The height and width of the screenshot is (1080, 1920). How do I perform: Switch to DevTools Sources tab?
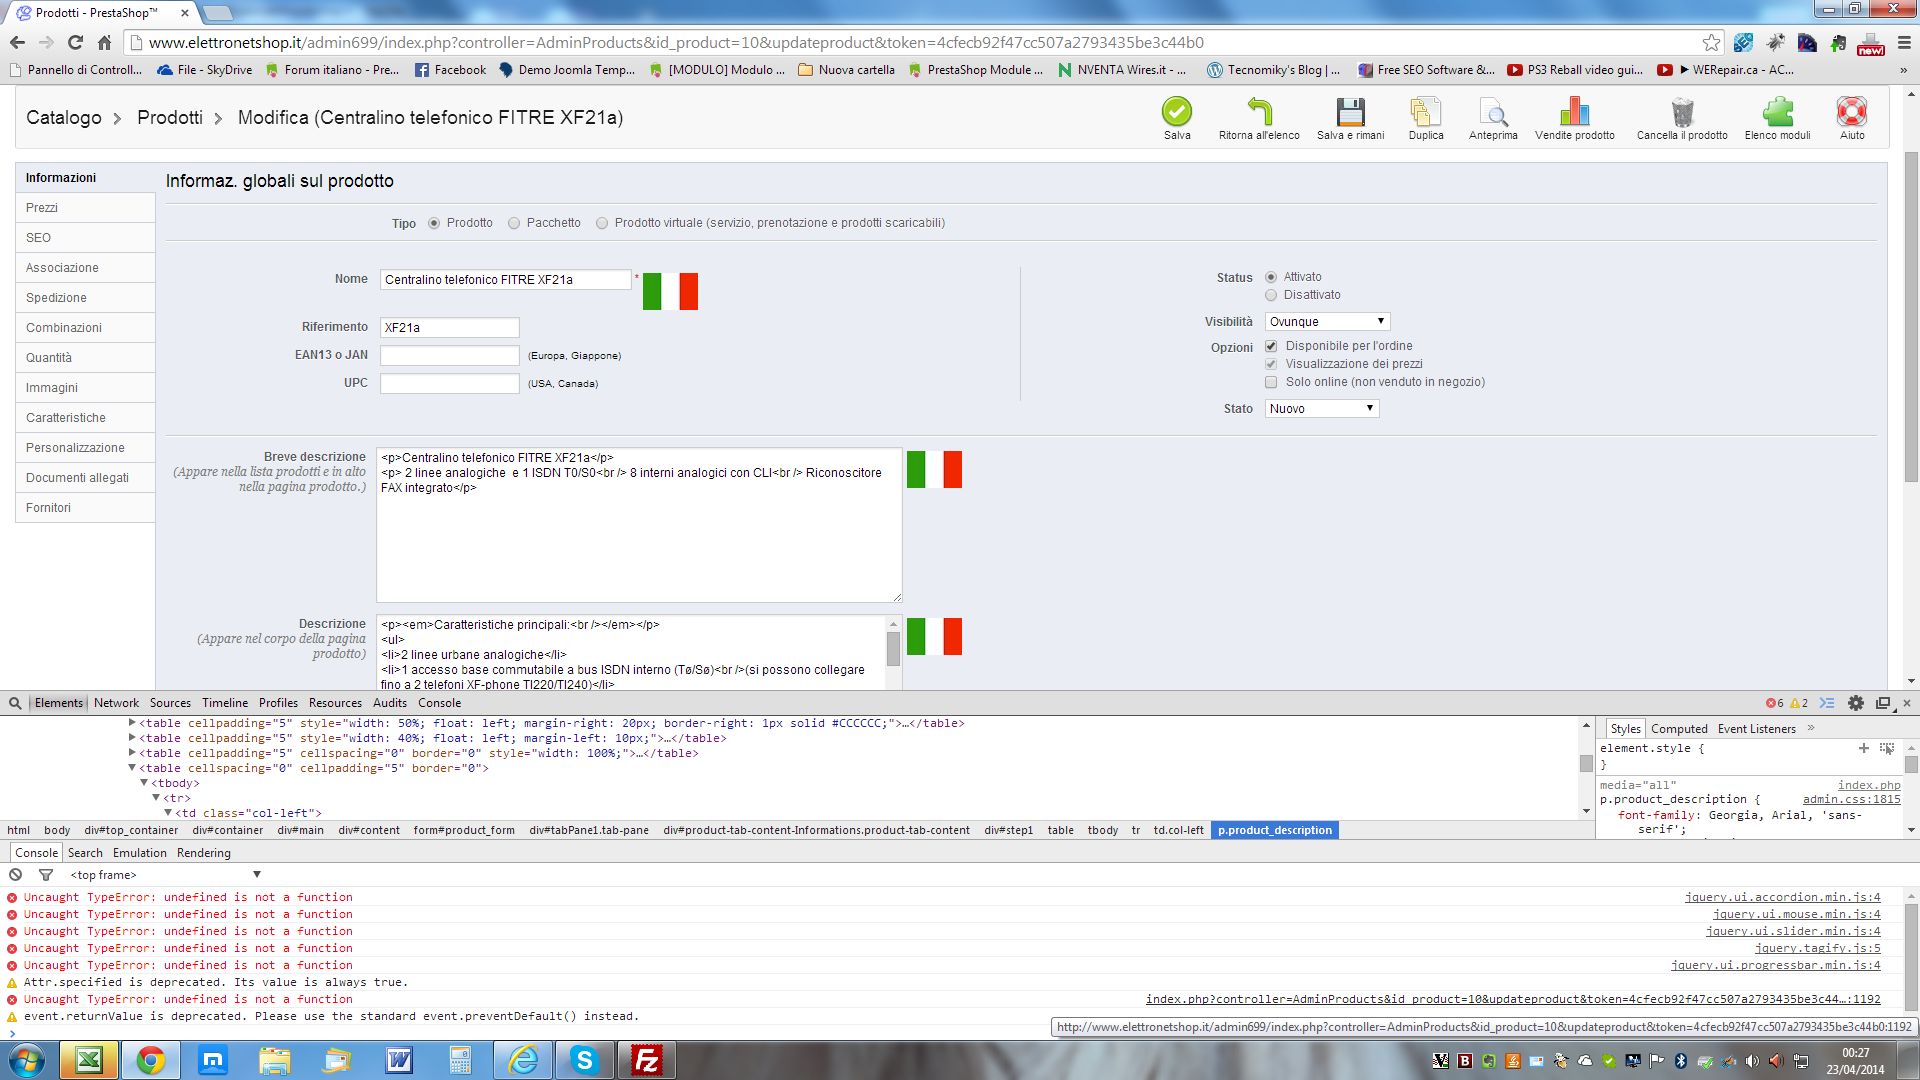[170, 703]
